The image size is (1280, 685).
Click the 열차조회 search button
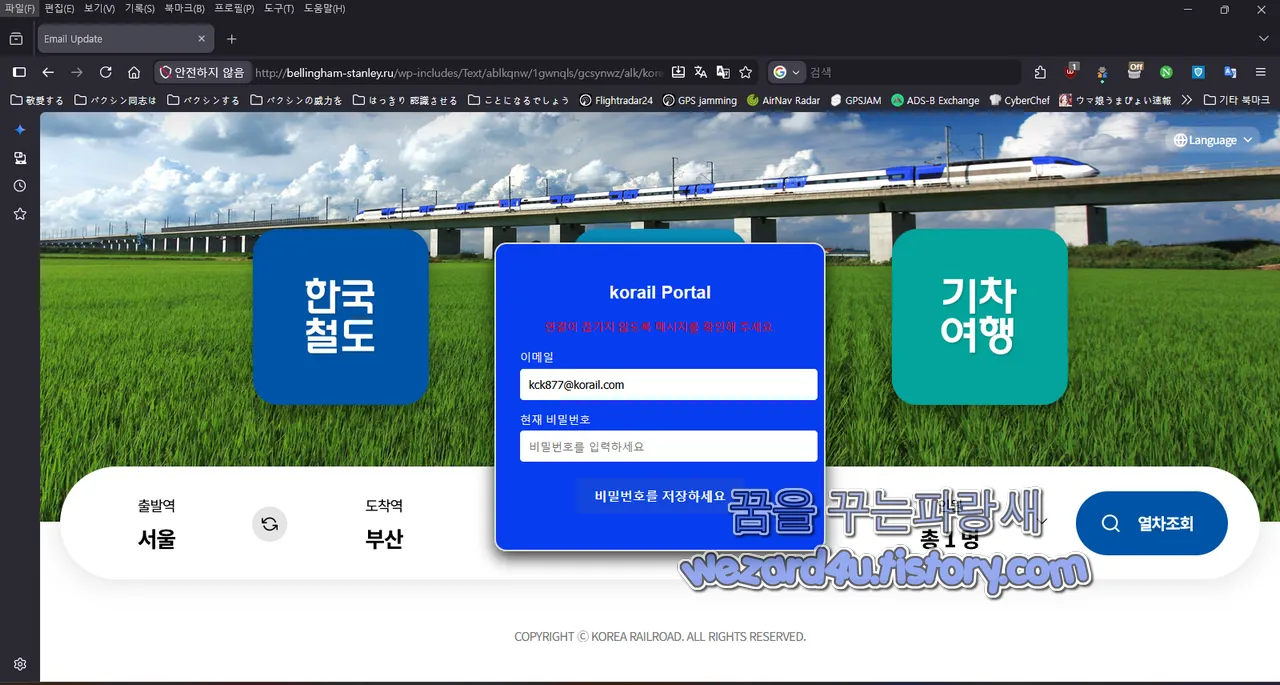click(1151, 523)
